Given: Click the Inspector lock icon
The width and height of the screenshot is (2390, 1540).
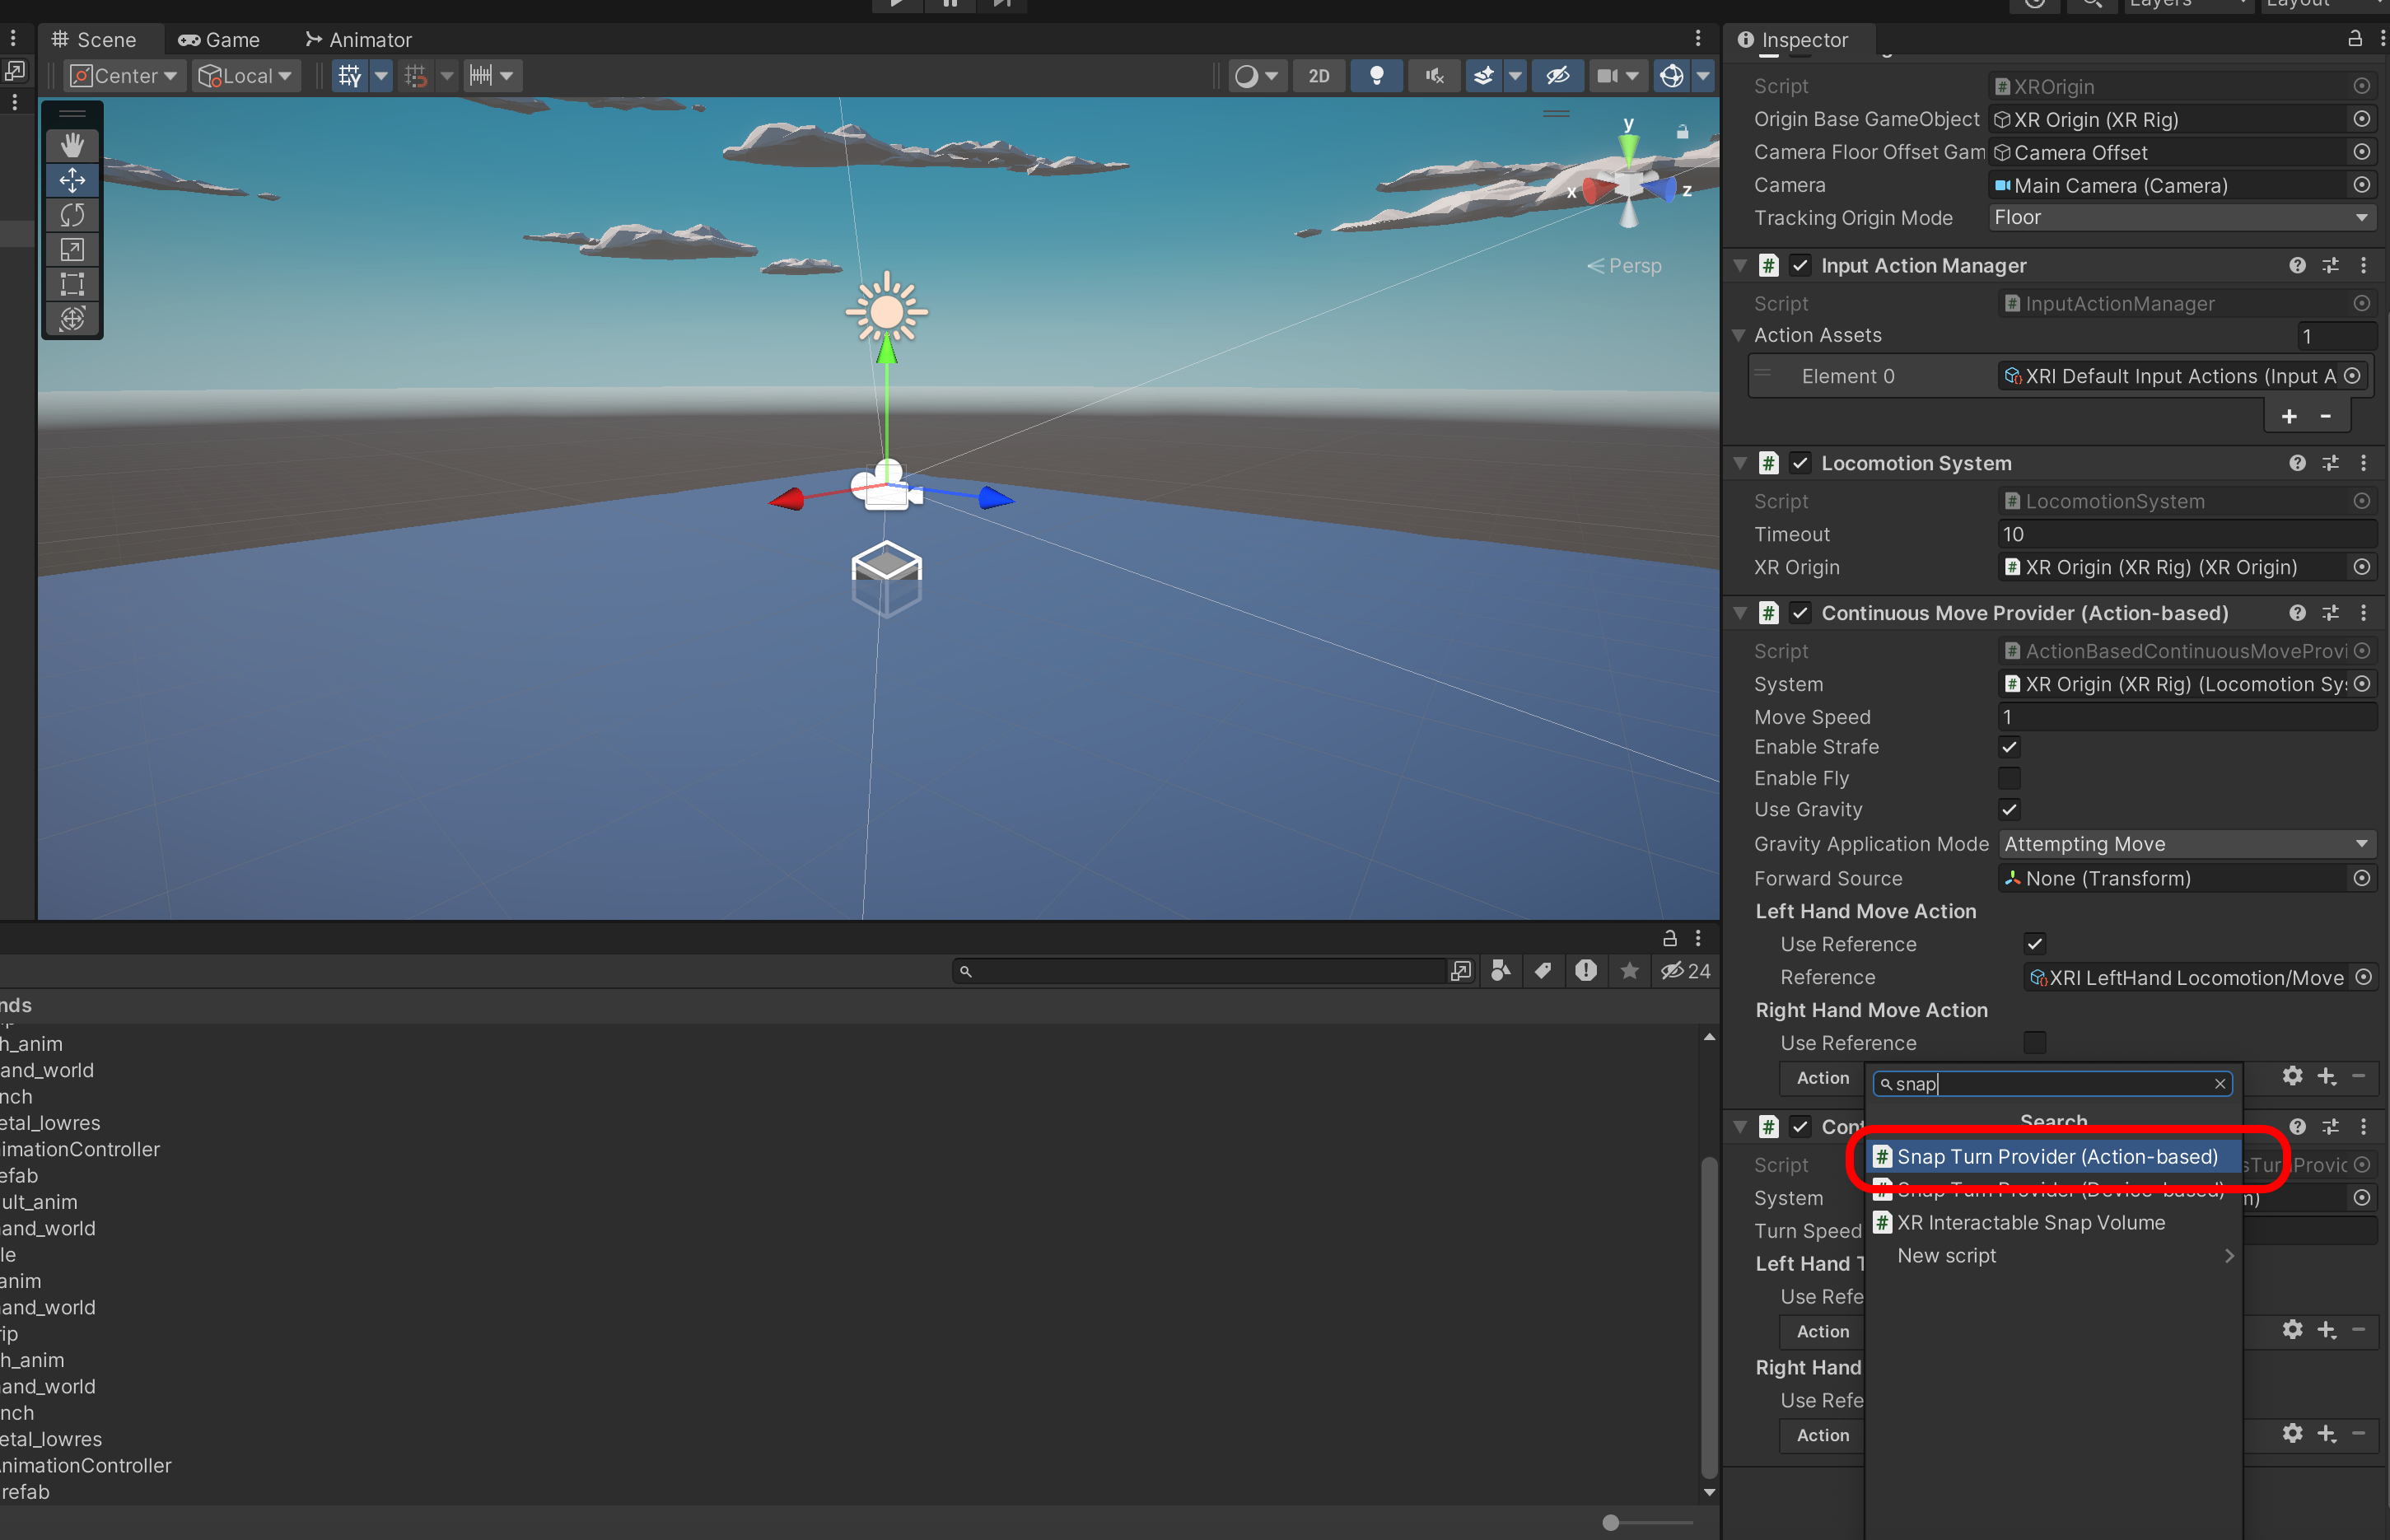Looking at the screenshot, I should coord(2354,39).
